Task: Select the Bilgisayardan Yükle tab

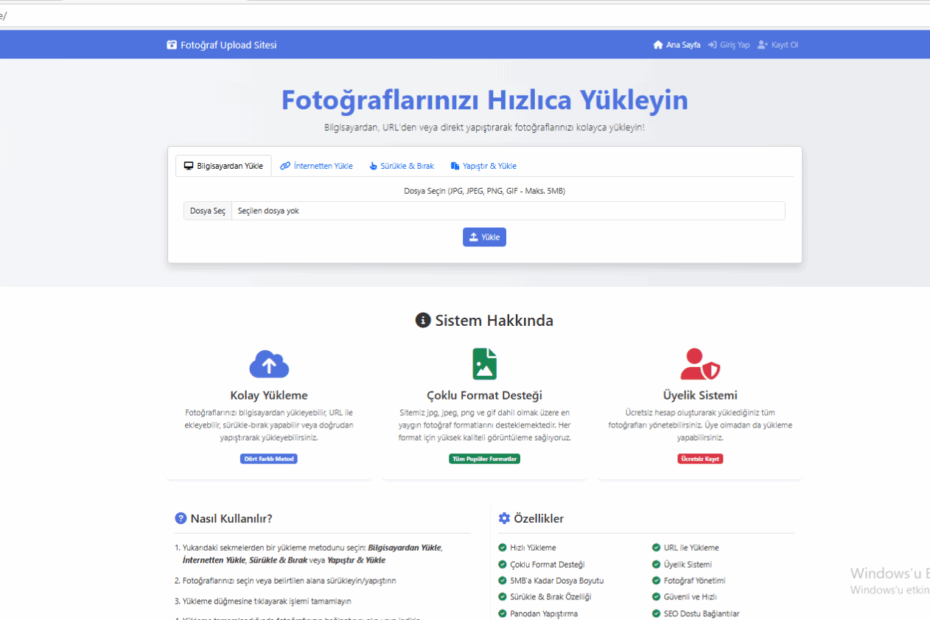Action: tap(223, 165)
